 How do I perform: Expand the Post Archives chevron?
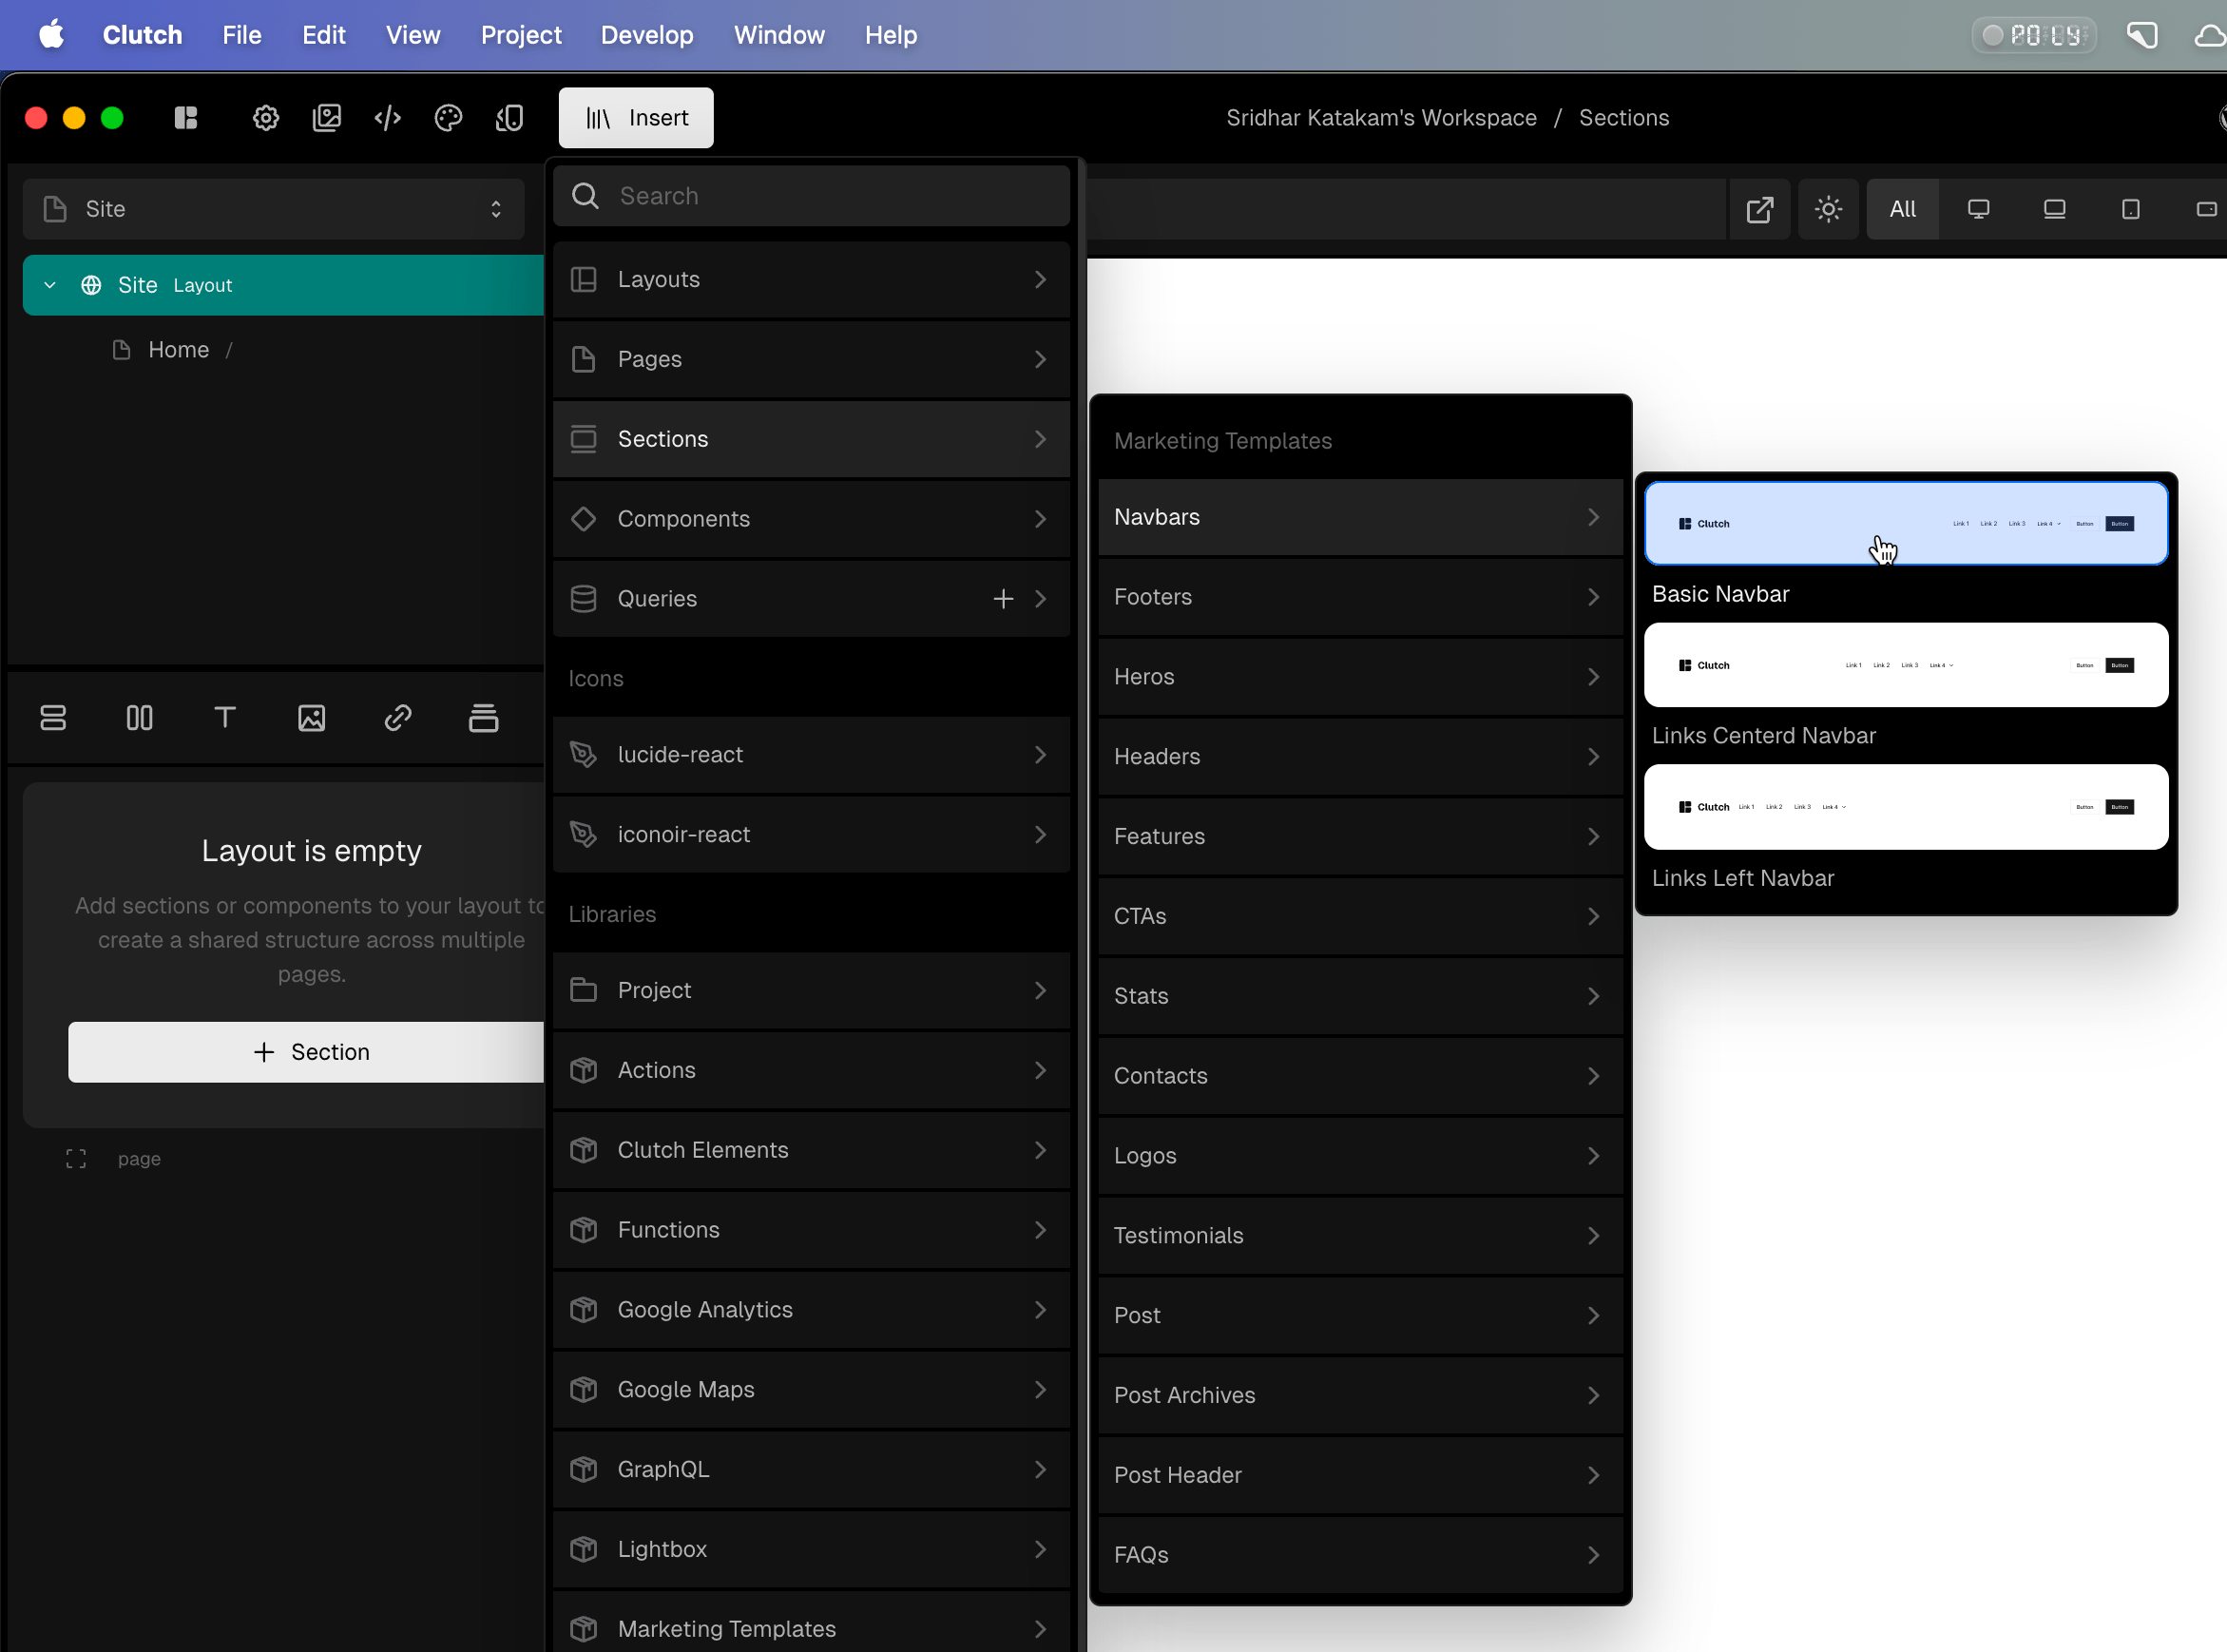pyautogui.click(x=1594, y=1396)
